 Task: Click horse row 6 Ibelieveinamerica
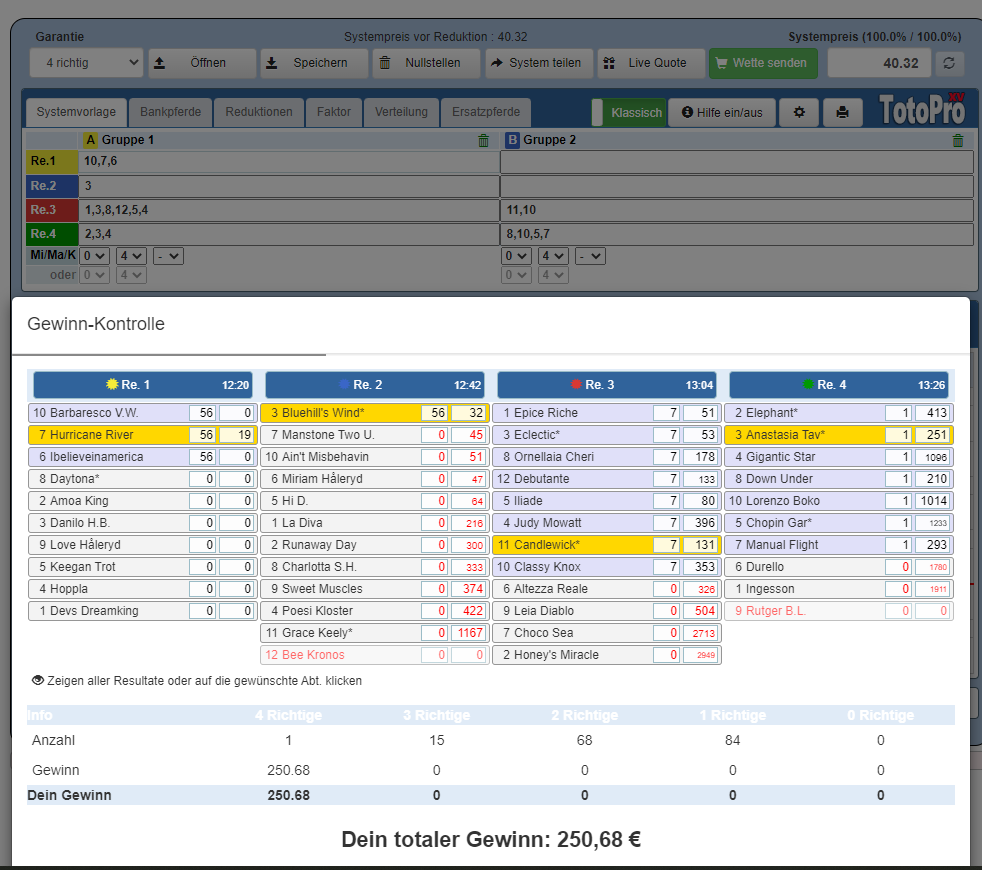click(143, 457)
